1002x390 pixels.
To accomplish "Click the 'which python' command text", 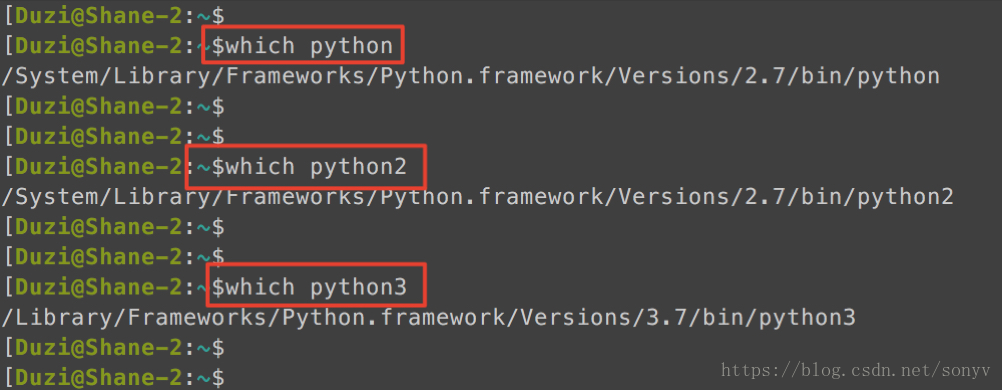I will (309, 45).
